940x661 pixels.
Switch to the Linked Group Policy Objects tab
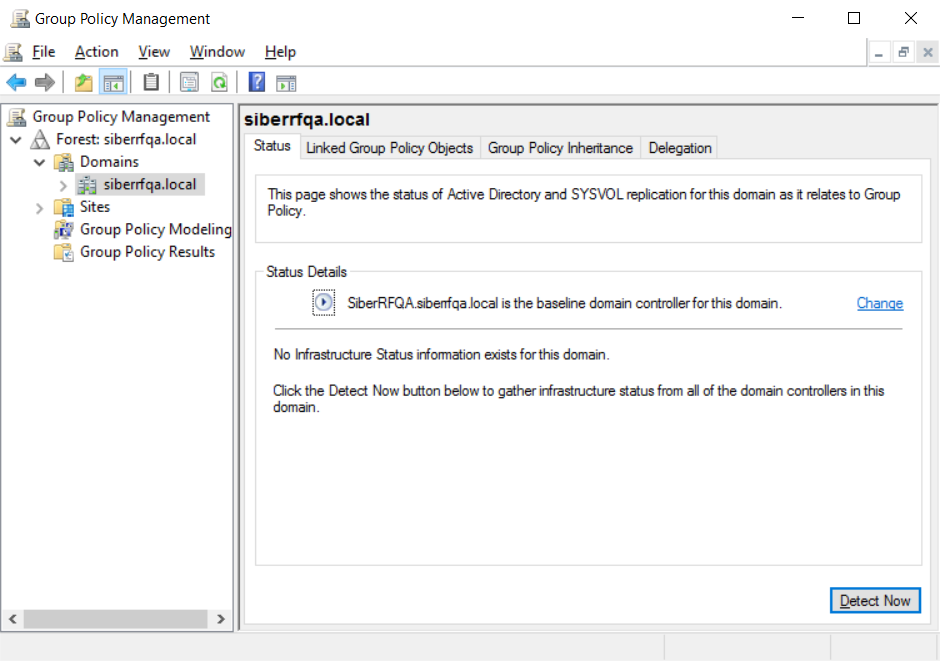(x=389, y=148)
